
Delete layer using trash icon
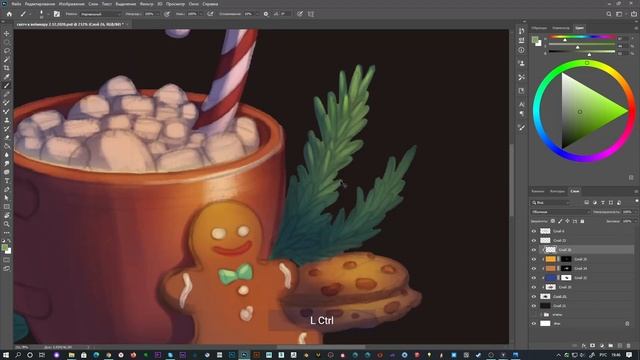629,346
